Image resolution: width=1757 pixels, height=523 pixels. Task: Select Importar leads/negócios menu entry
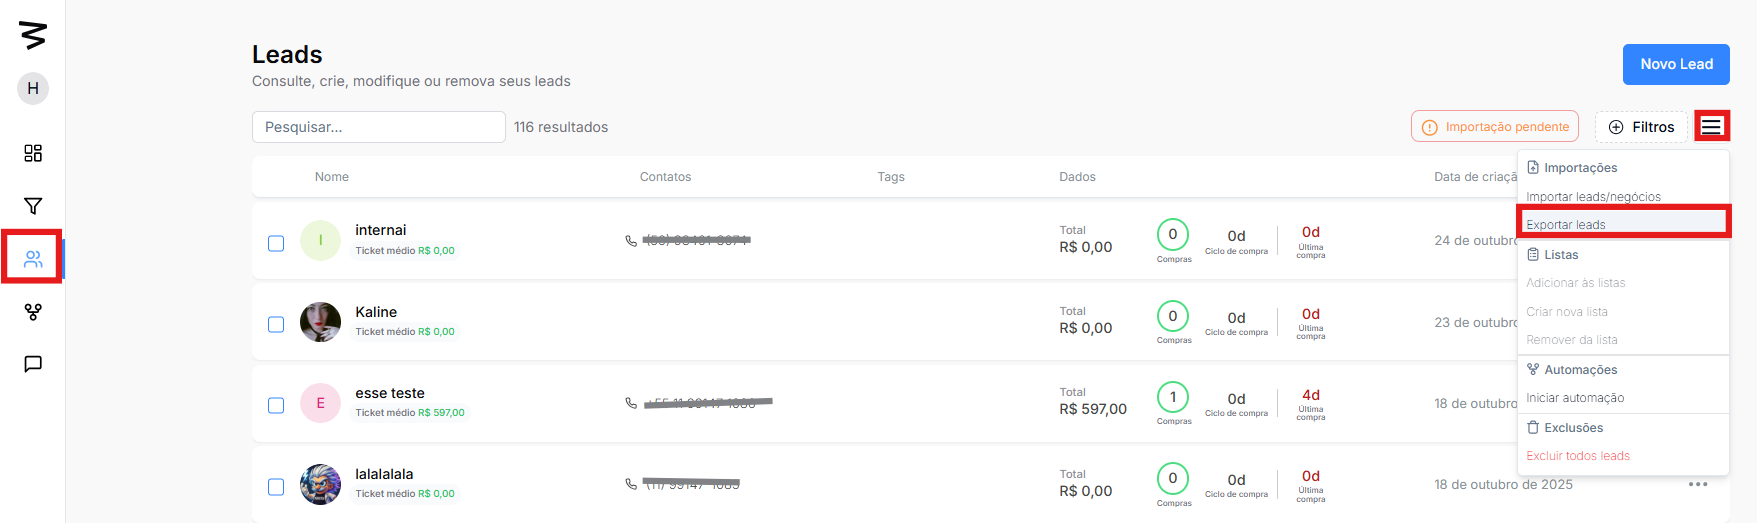1593,197
